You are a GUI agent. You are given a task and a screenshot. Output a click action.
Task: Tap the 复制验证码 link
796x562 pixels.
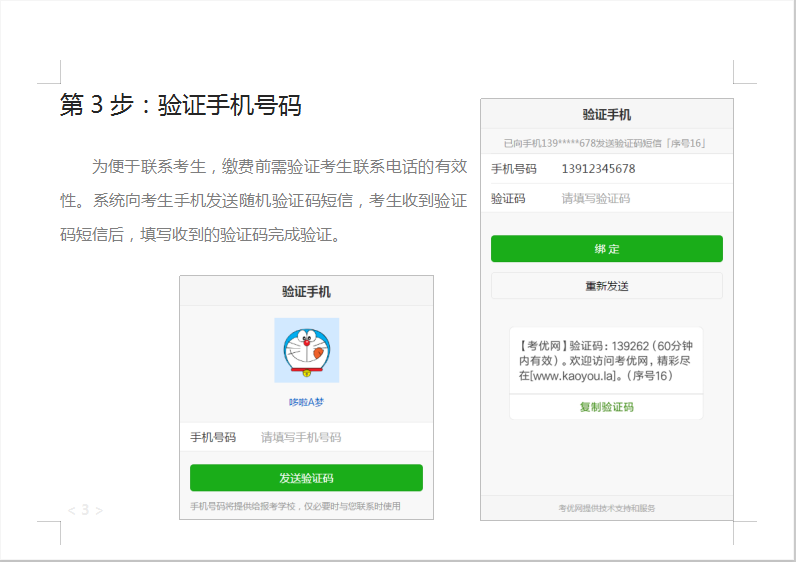pos(606,407)
